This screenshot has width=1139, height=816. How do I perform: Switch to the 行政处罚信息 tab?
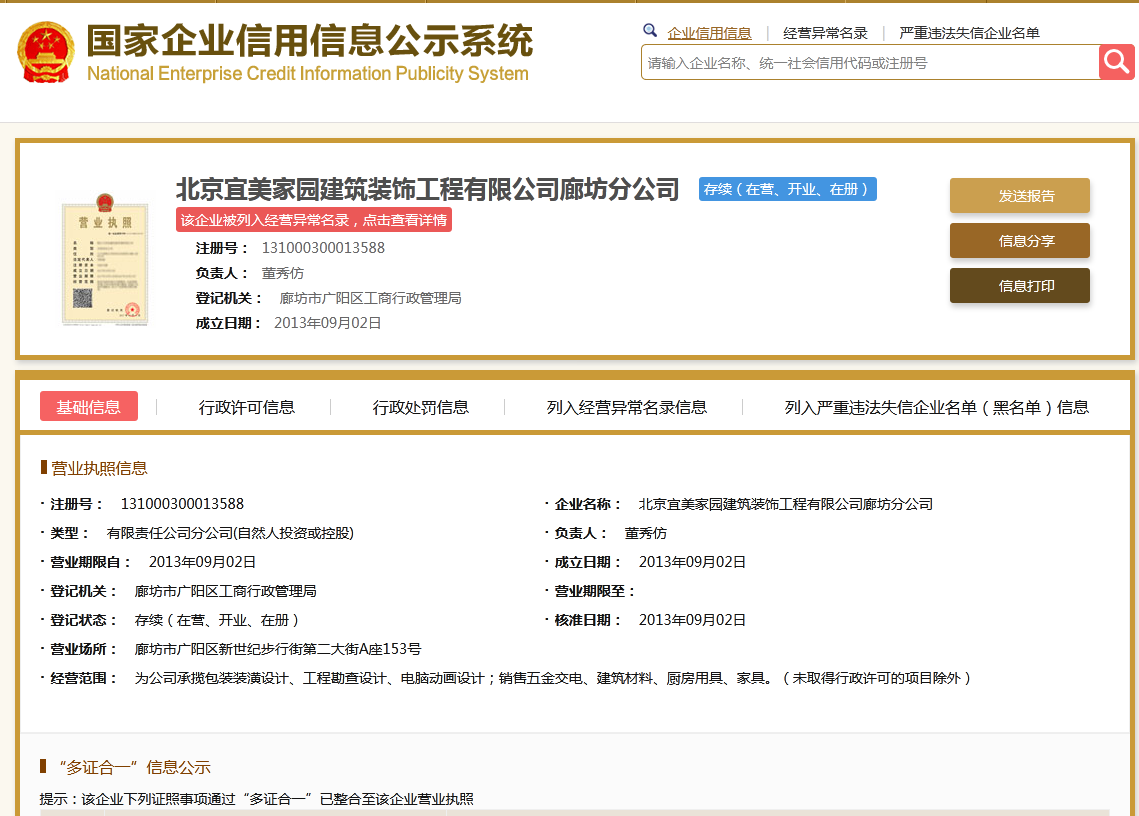[x=421, y=407]
